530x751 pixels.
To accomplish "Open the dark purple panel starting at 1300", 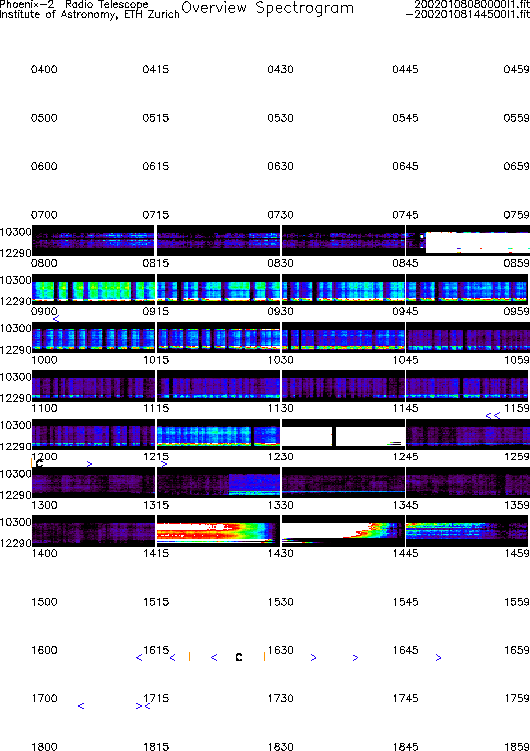I will [93, 531].
